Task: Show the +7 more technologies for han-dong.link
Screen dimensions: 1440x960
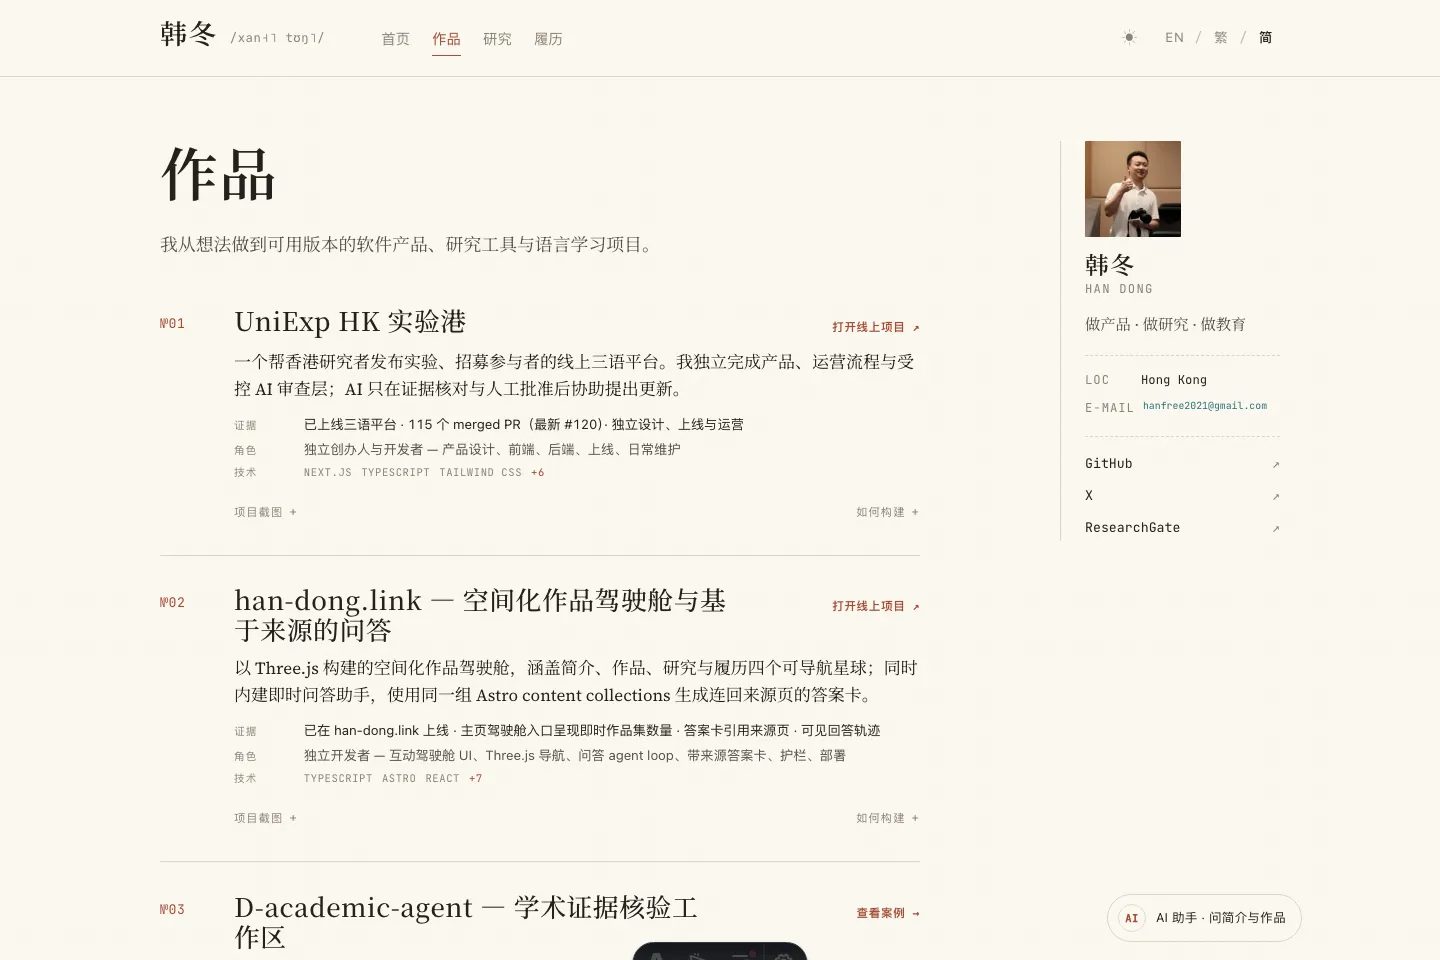Action: pyautogui.click(x=475, y=778)
